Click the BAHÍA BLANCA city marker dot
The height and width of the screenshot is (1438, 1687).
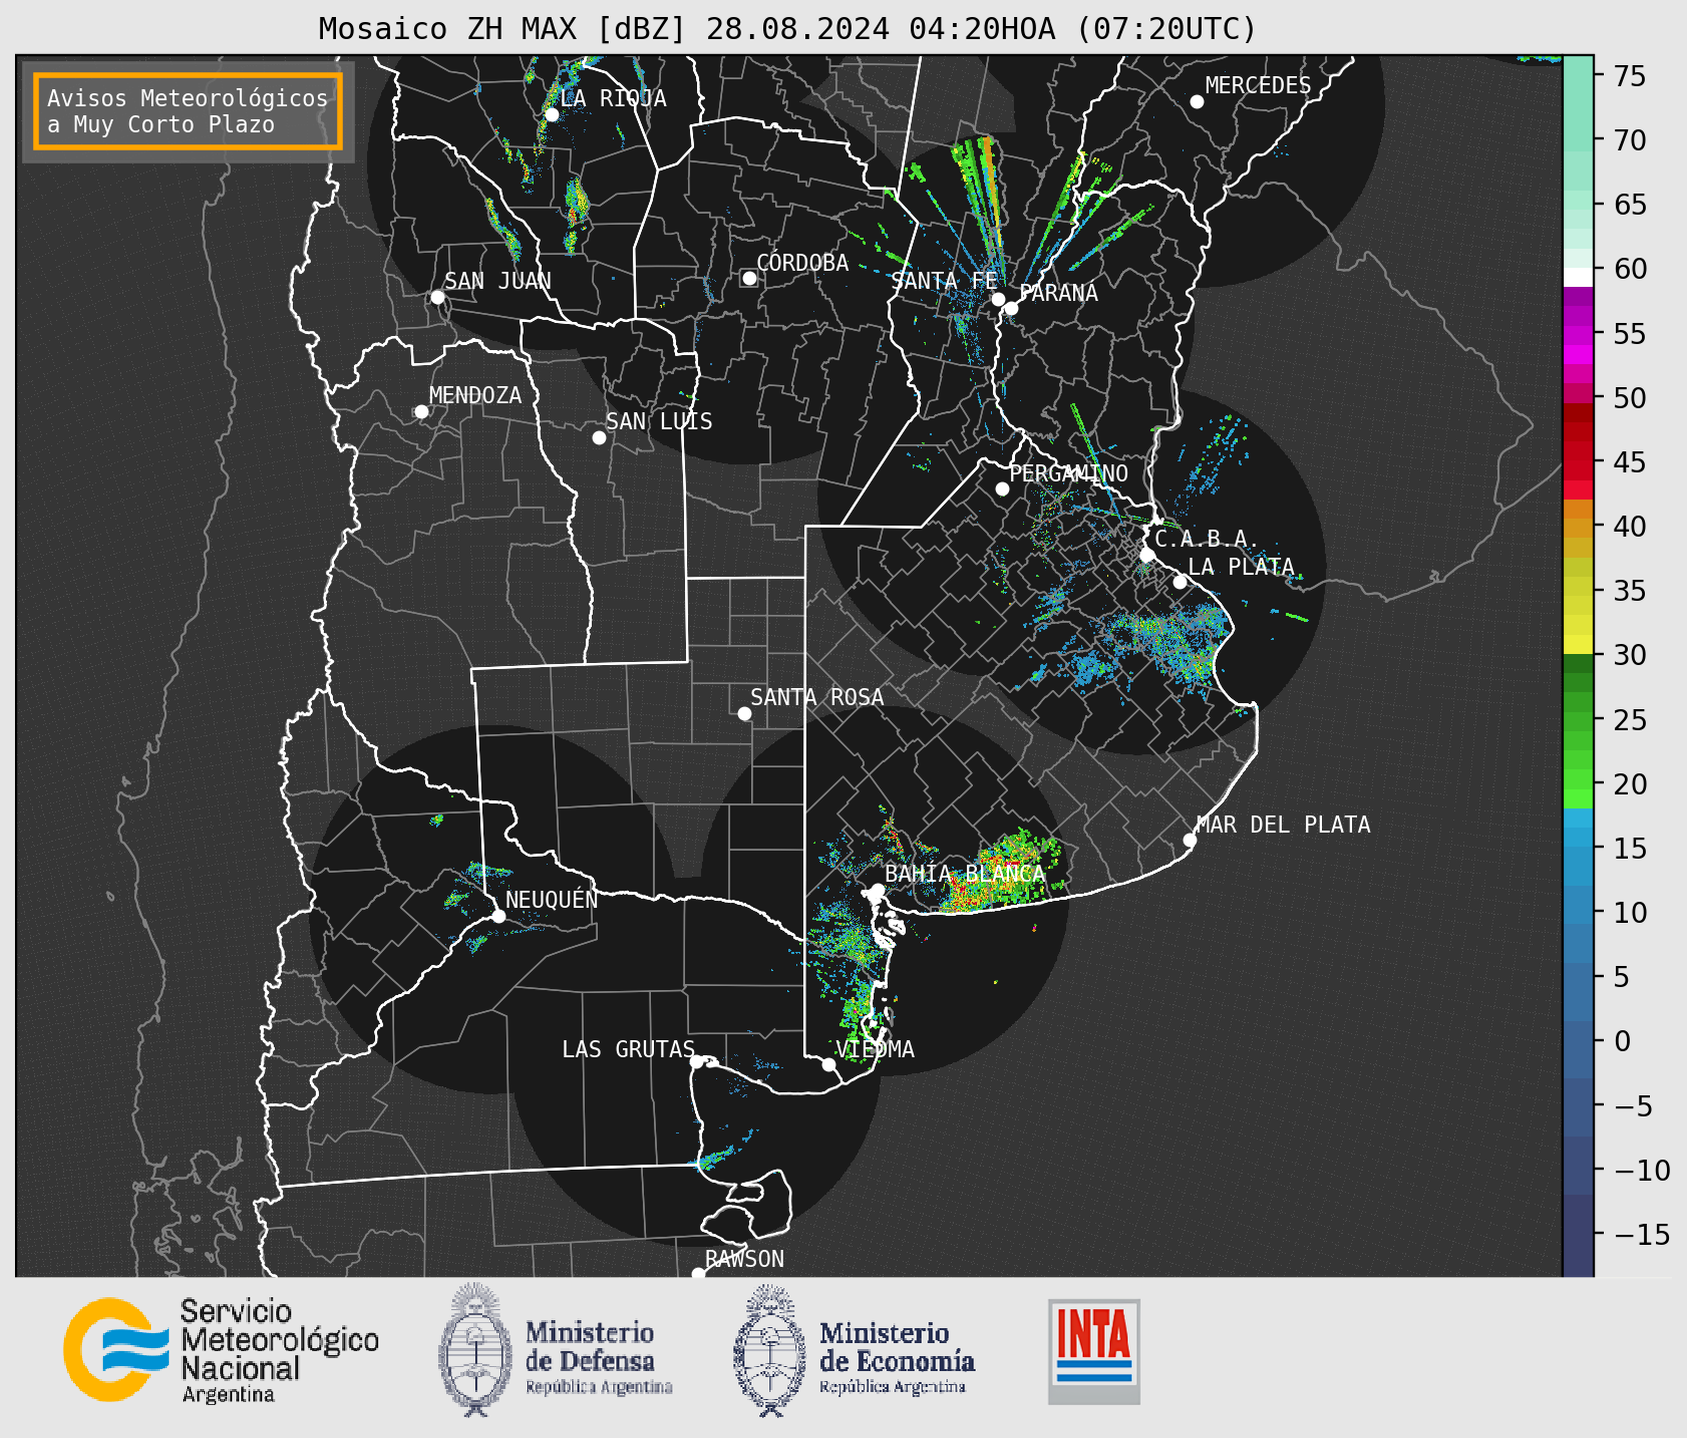pyautogui.click(x=877, y=890)
